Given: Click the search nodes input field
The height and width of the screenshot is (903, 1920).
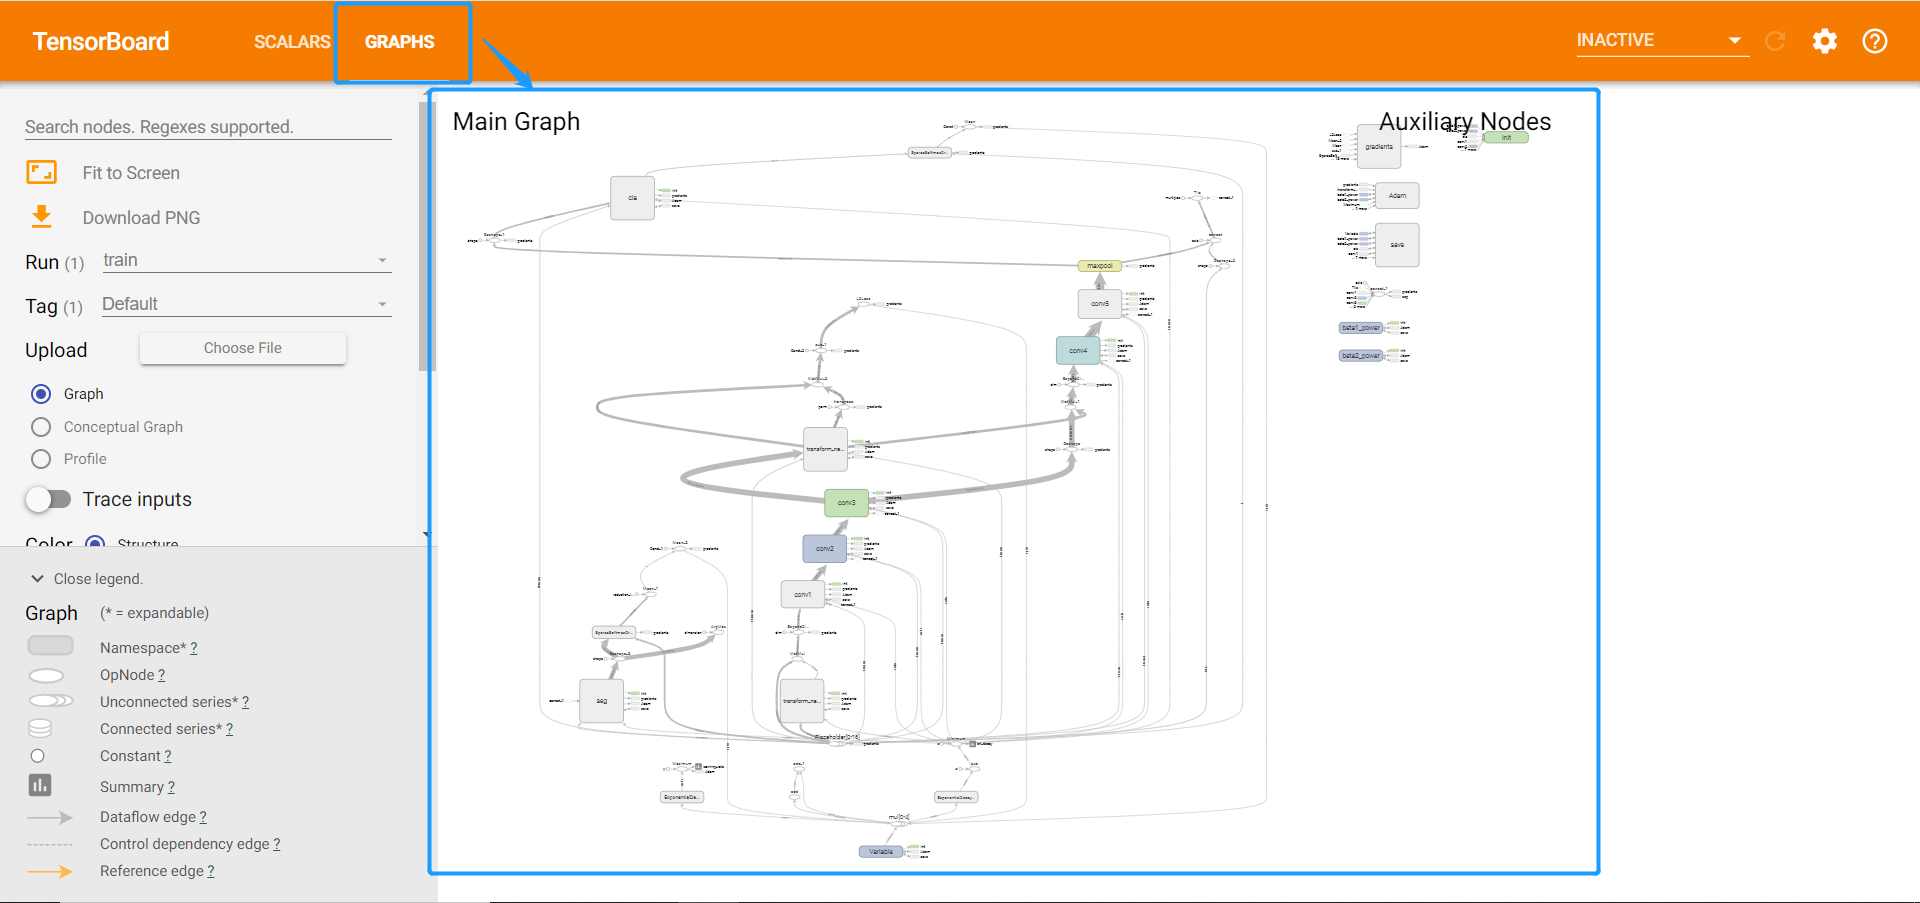Looking at the screenshot, I should 207,127.
